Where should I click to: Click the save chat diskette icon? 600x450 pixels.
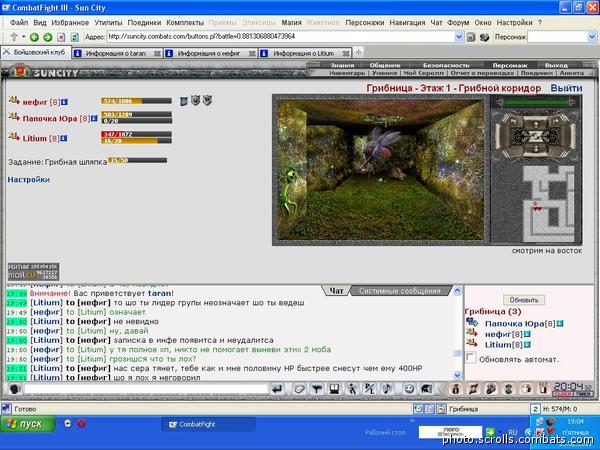coord(334,389)
